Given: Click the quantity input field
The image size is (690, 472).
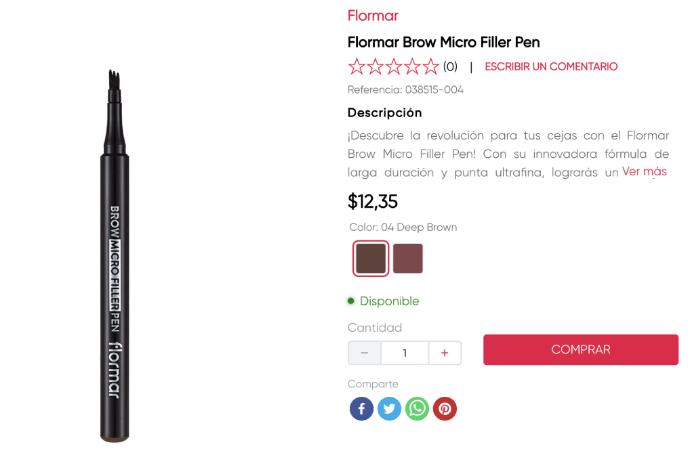Looking at the screenshot, I should [404, 353].
